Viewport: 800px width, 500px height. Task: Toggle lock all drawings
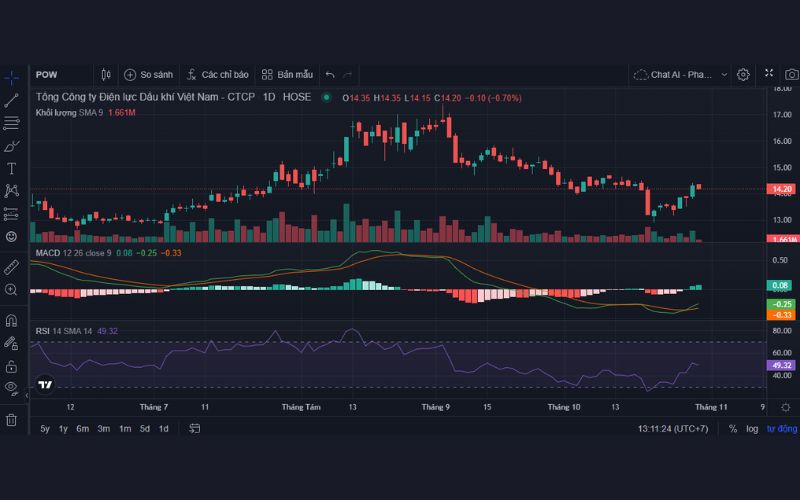[12, 366]
